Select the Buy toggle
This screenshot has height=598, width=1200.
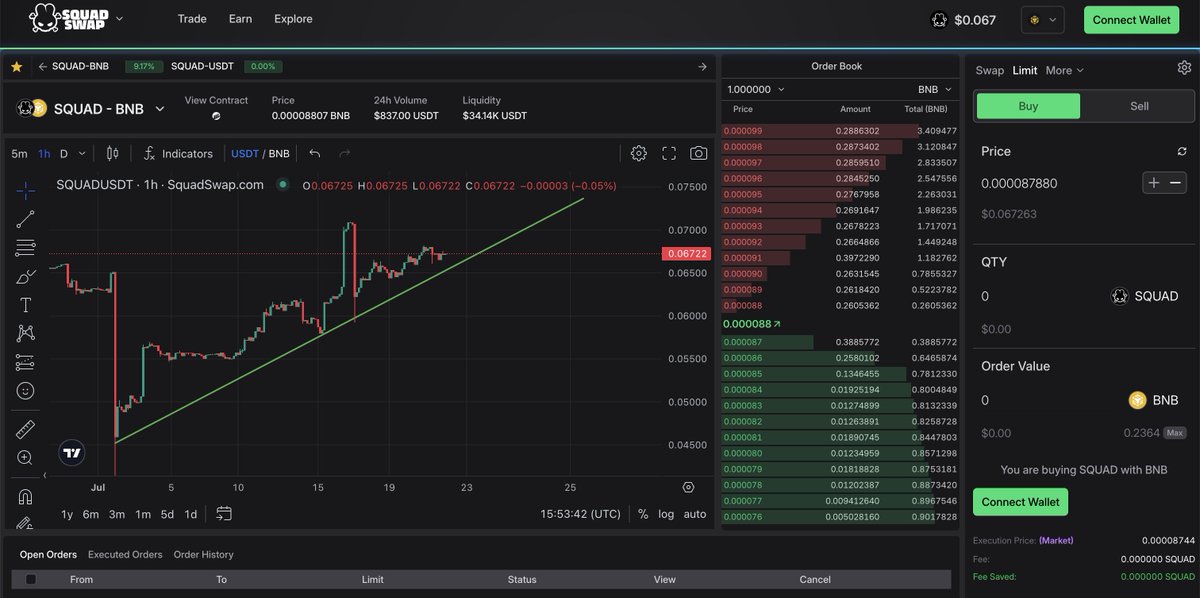[x=1028, y=106]
